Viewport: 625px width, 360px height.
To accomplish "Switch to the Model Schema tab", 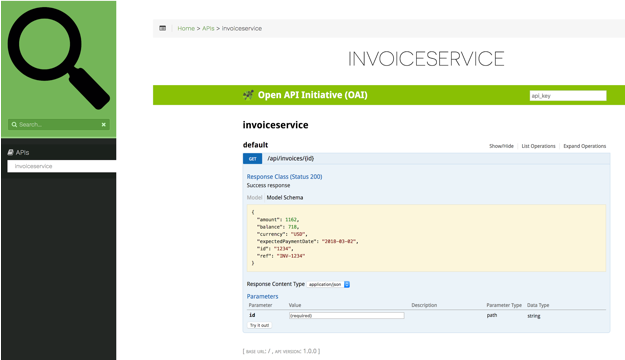I will pos(285,197).
